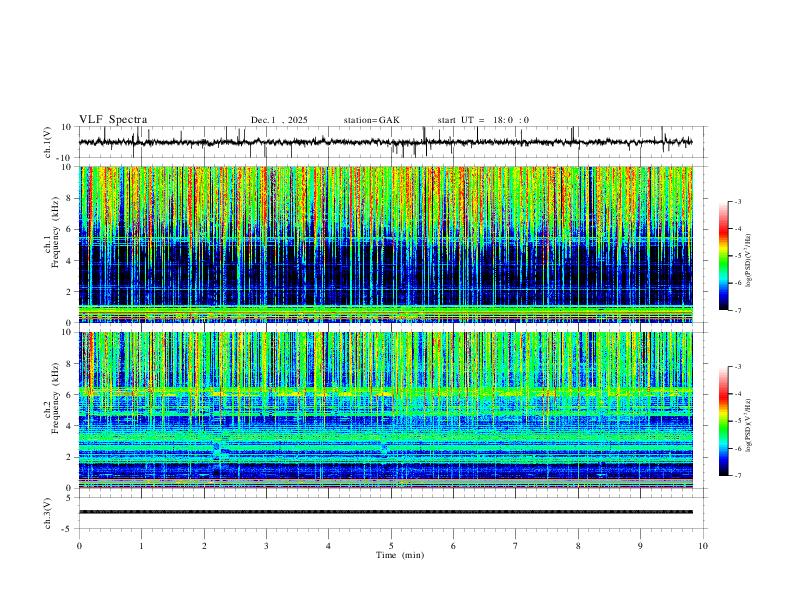Click the "6" tick on the Time axis
This screenshot has width=792, height=612.
[453, 546]
